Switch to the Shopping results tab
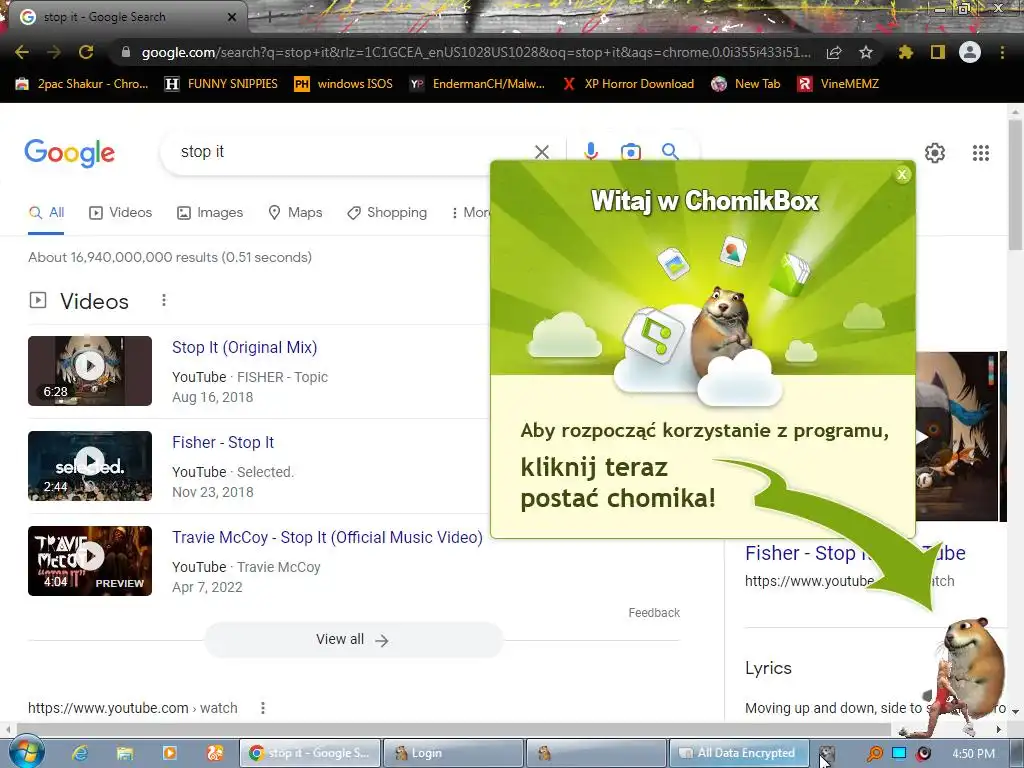This screenshot has width=1024, height=768. point(387,212)
